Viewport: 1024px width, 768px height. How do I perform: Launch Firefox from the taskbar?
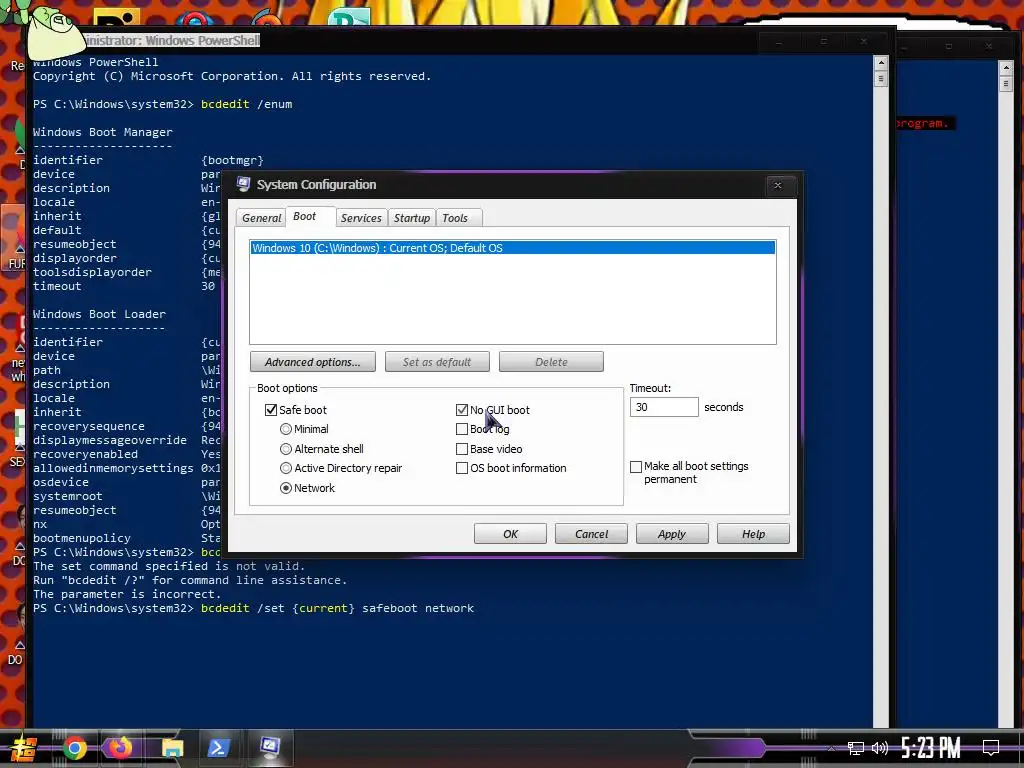click(120, 748)
